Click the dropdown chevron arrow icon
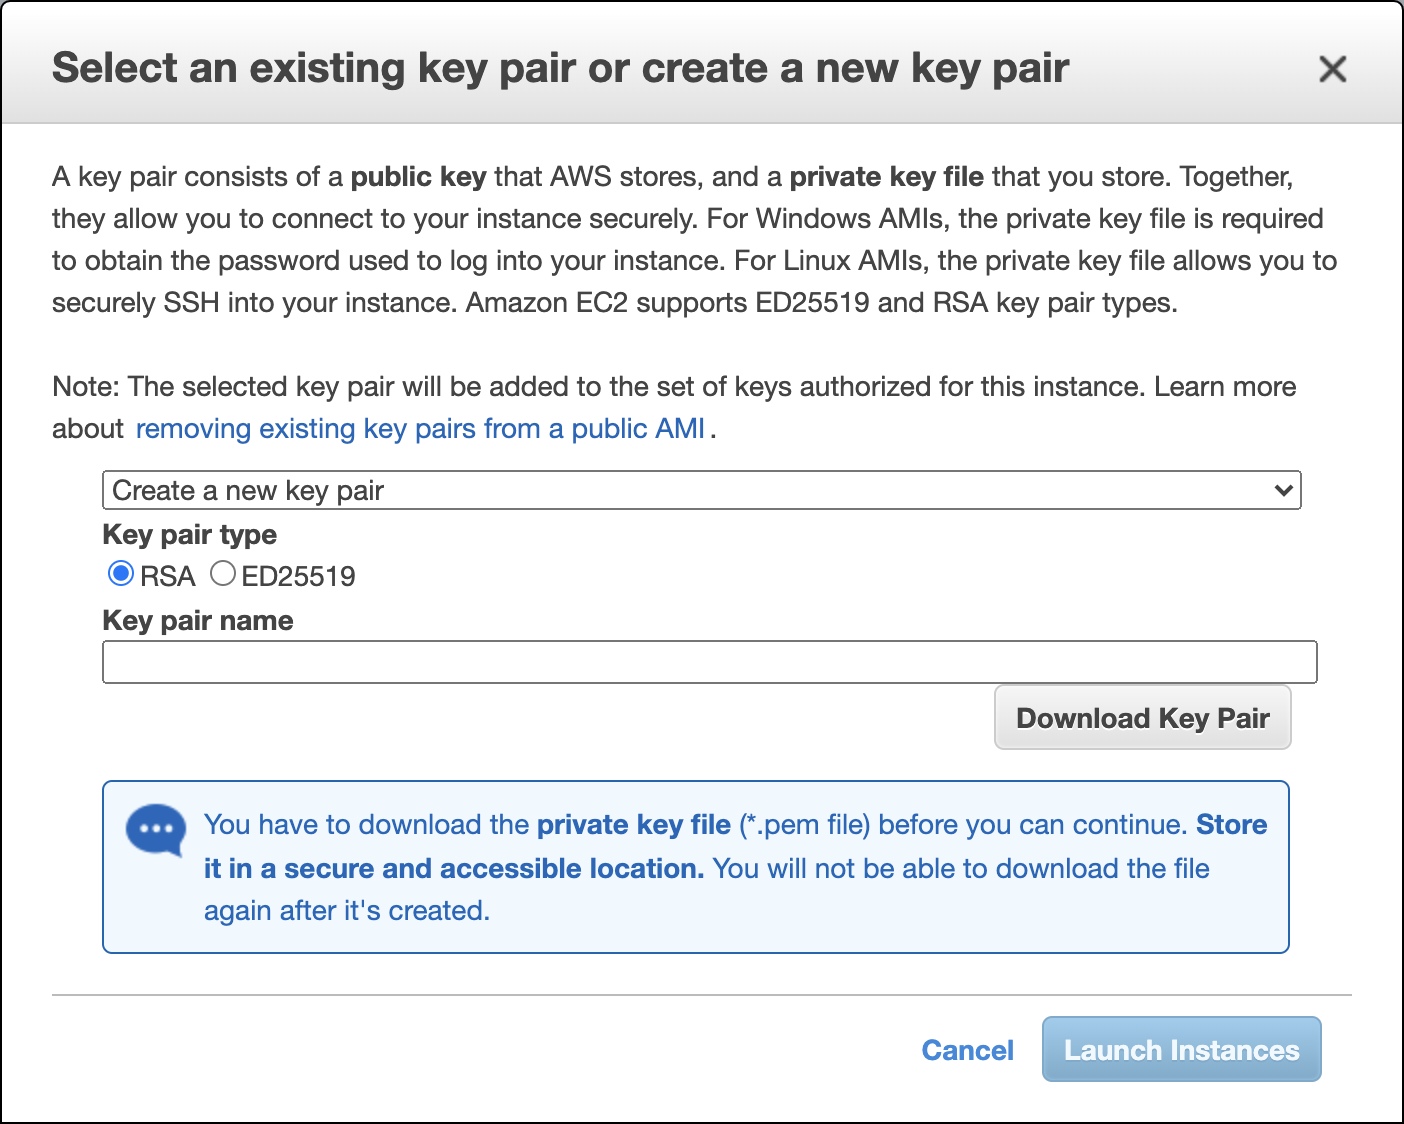1404x1124 pixels. pyautogui.click(x=1283, y=491)
